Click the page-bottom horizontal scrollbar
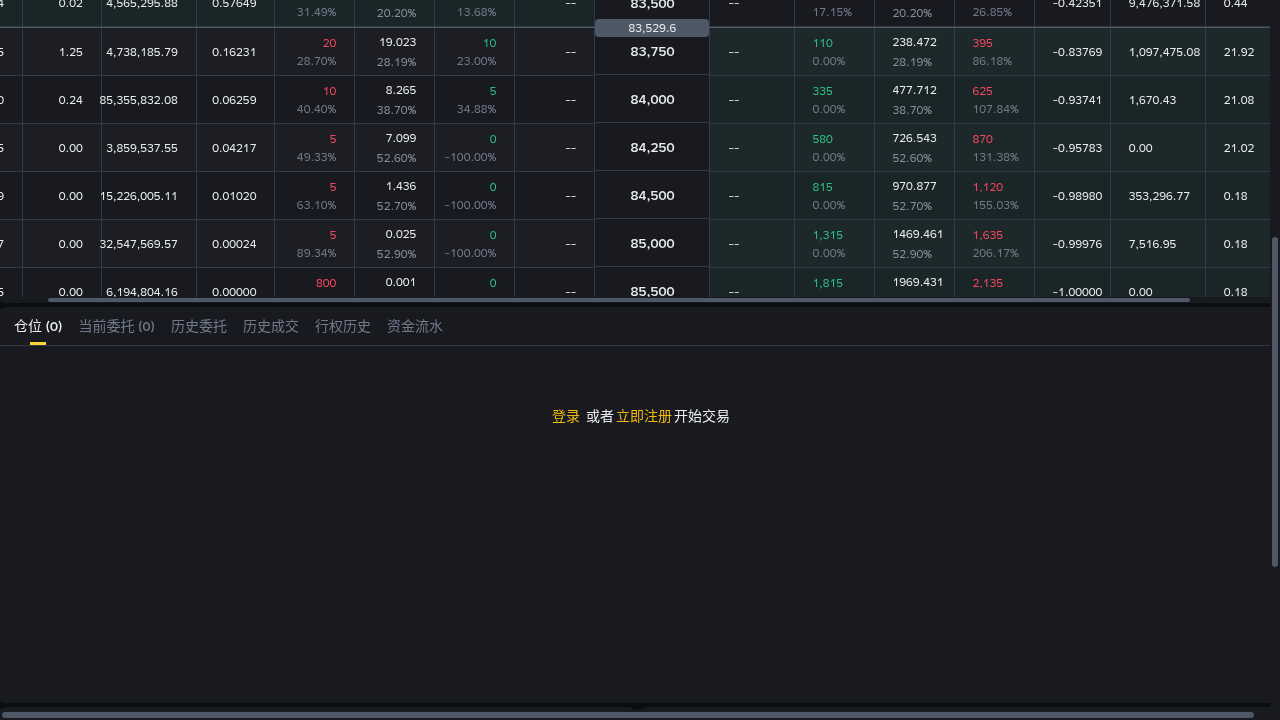This screenshot has width=1280, height=720. click(627, 715)
